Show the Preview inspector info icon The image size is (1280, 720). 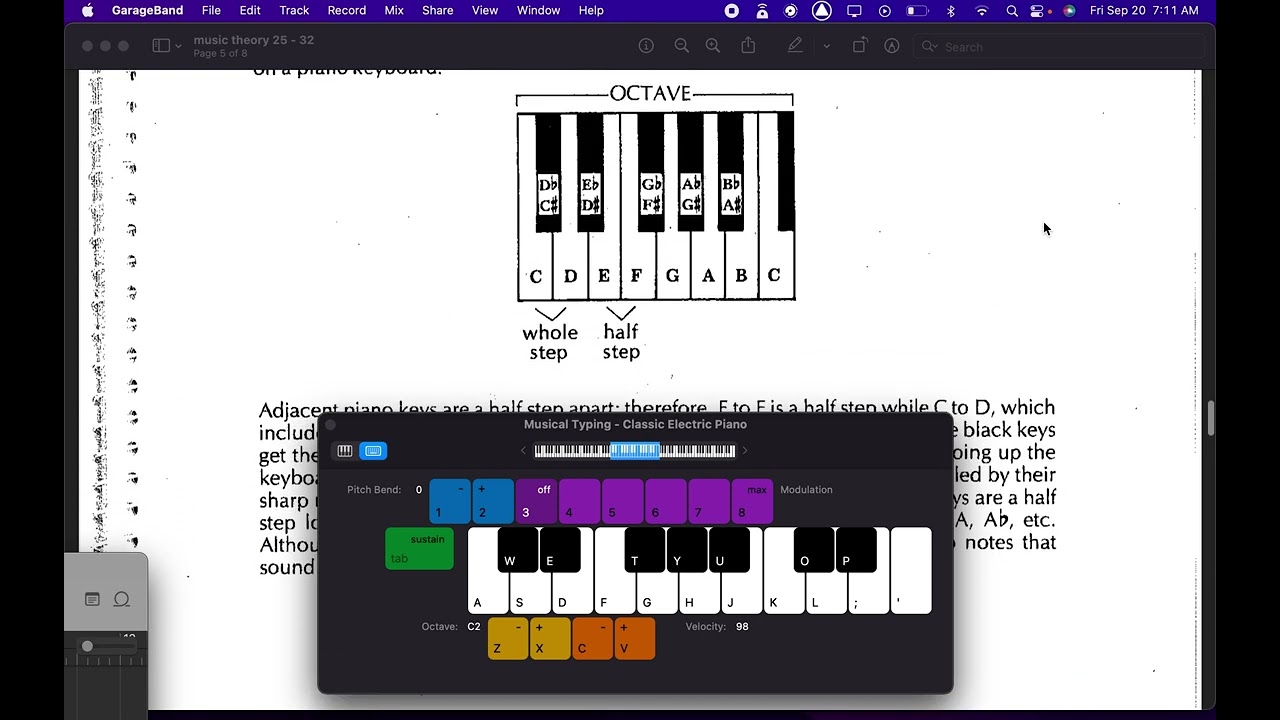(x=646, y=46)
